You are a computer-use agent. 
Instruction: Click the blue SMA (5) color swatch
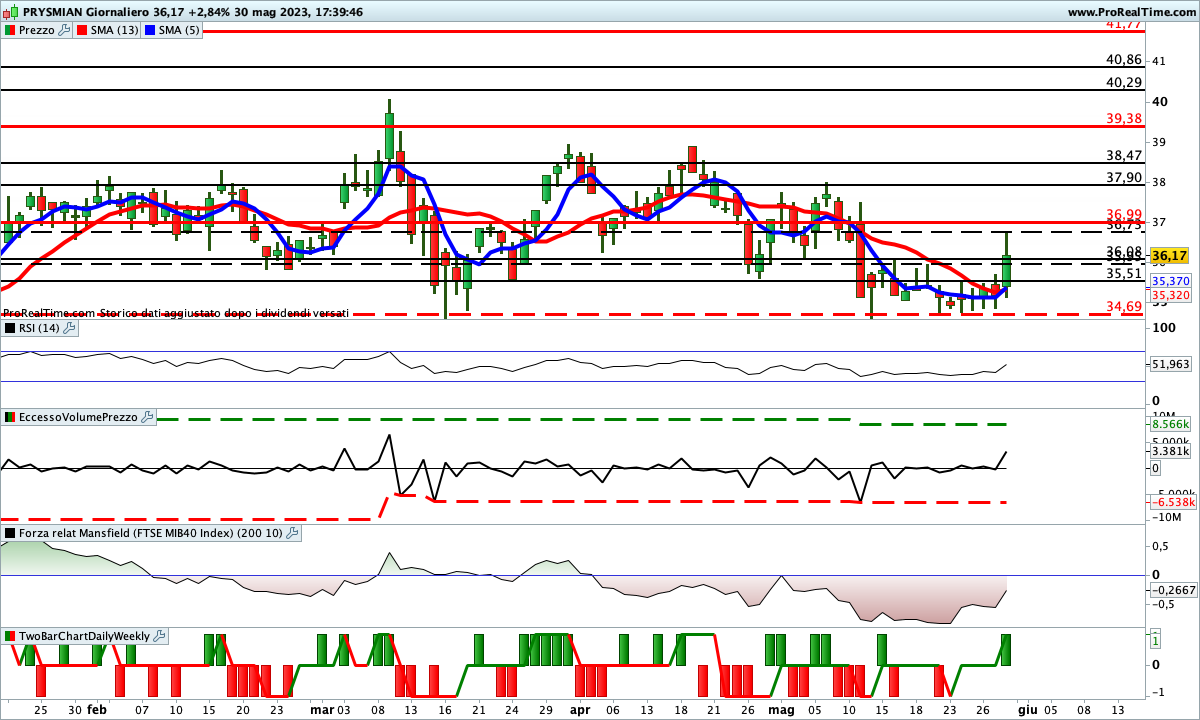[x=151, y=30]
